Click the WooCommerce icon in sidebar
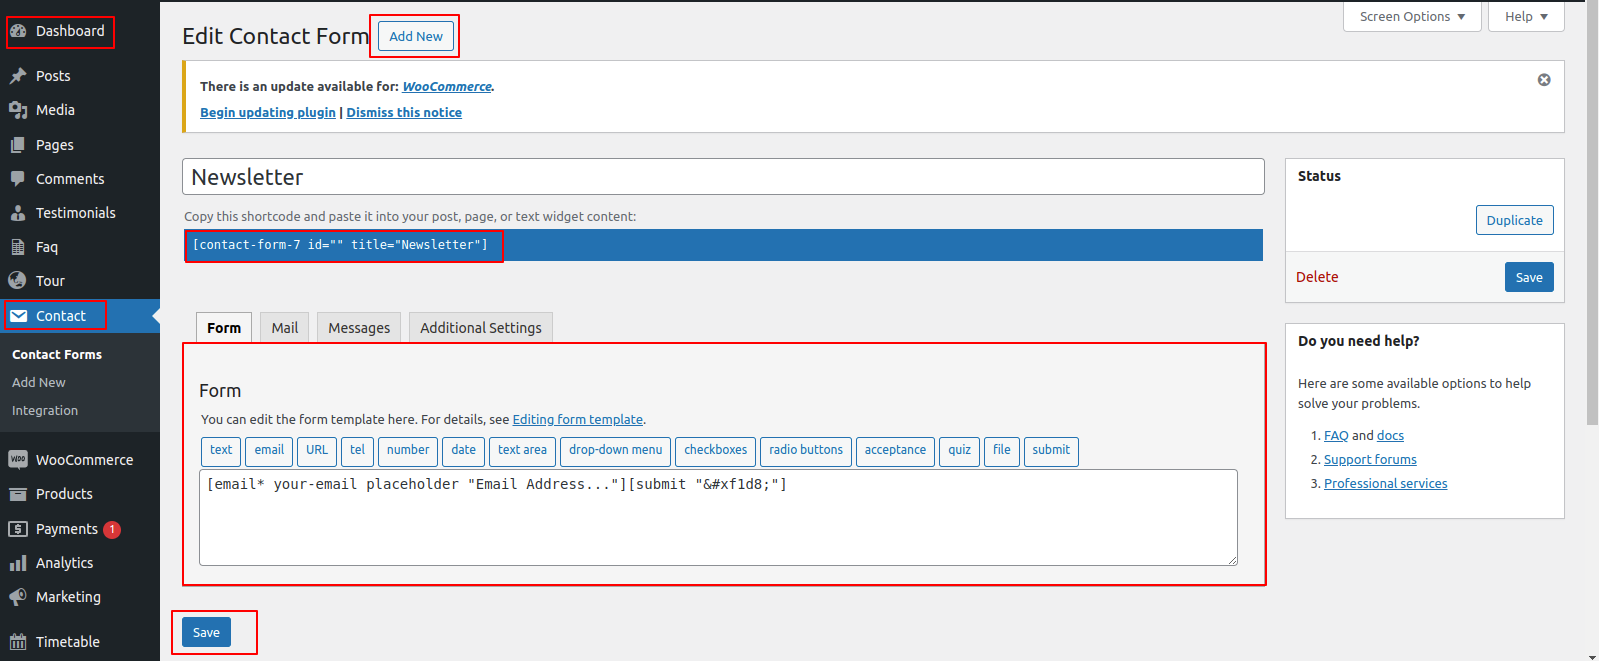This screenshot has width=1599, height=661. [x=18, y=460]
